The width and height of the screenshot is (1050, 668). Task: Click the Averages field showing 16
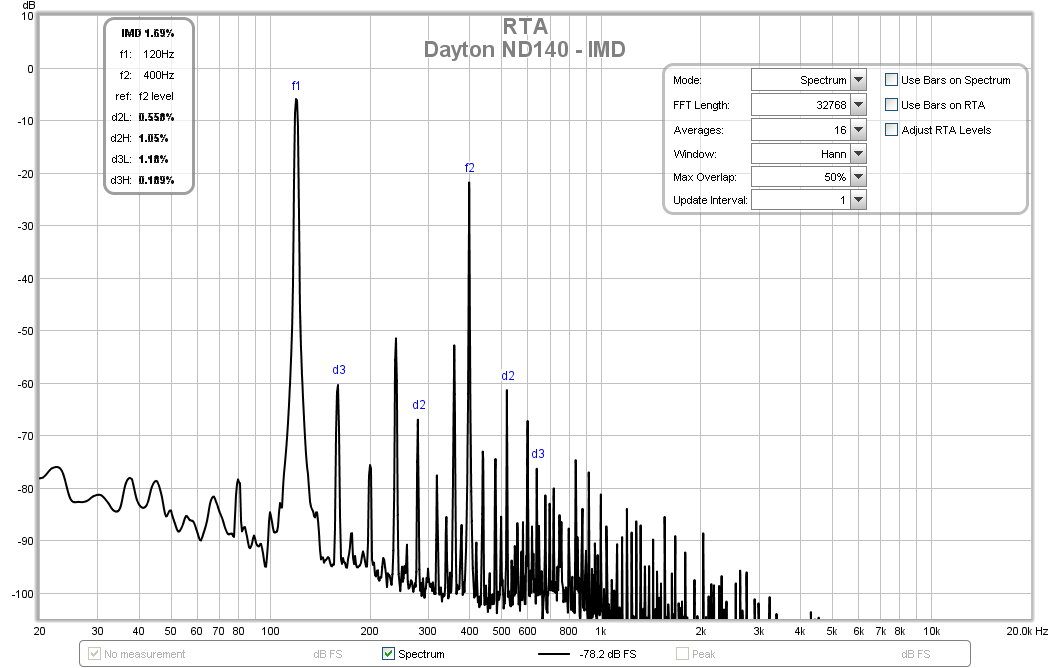[801, 130]
